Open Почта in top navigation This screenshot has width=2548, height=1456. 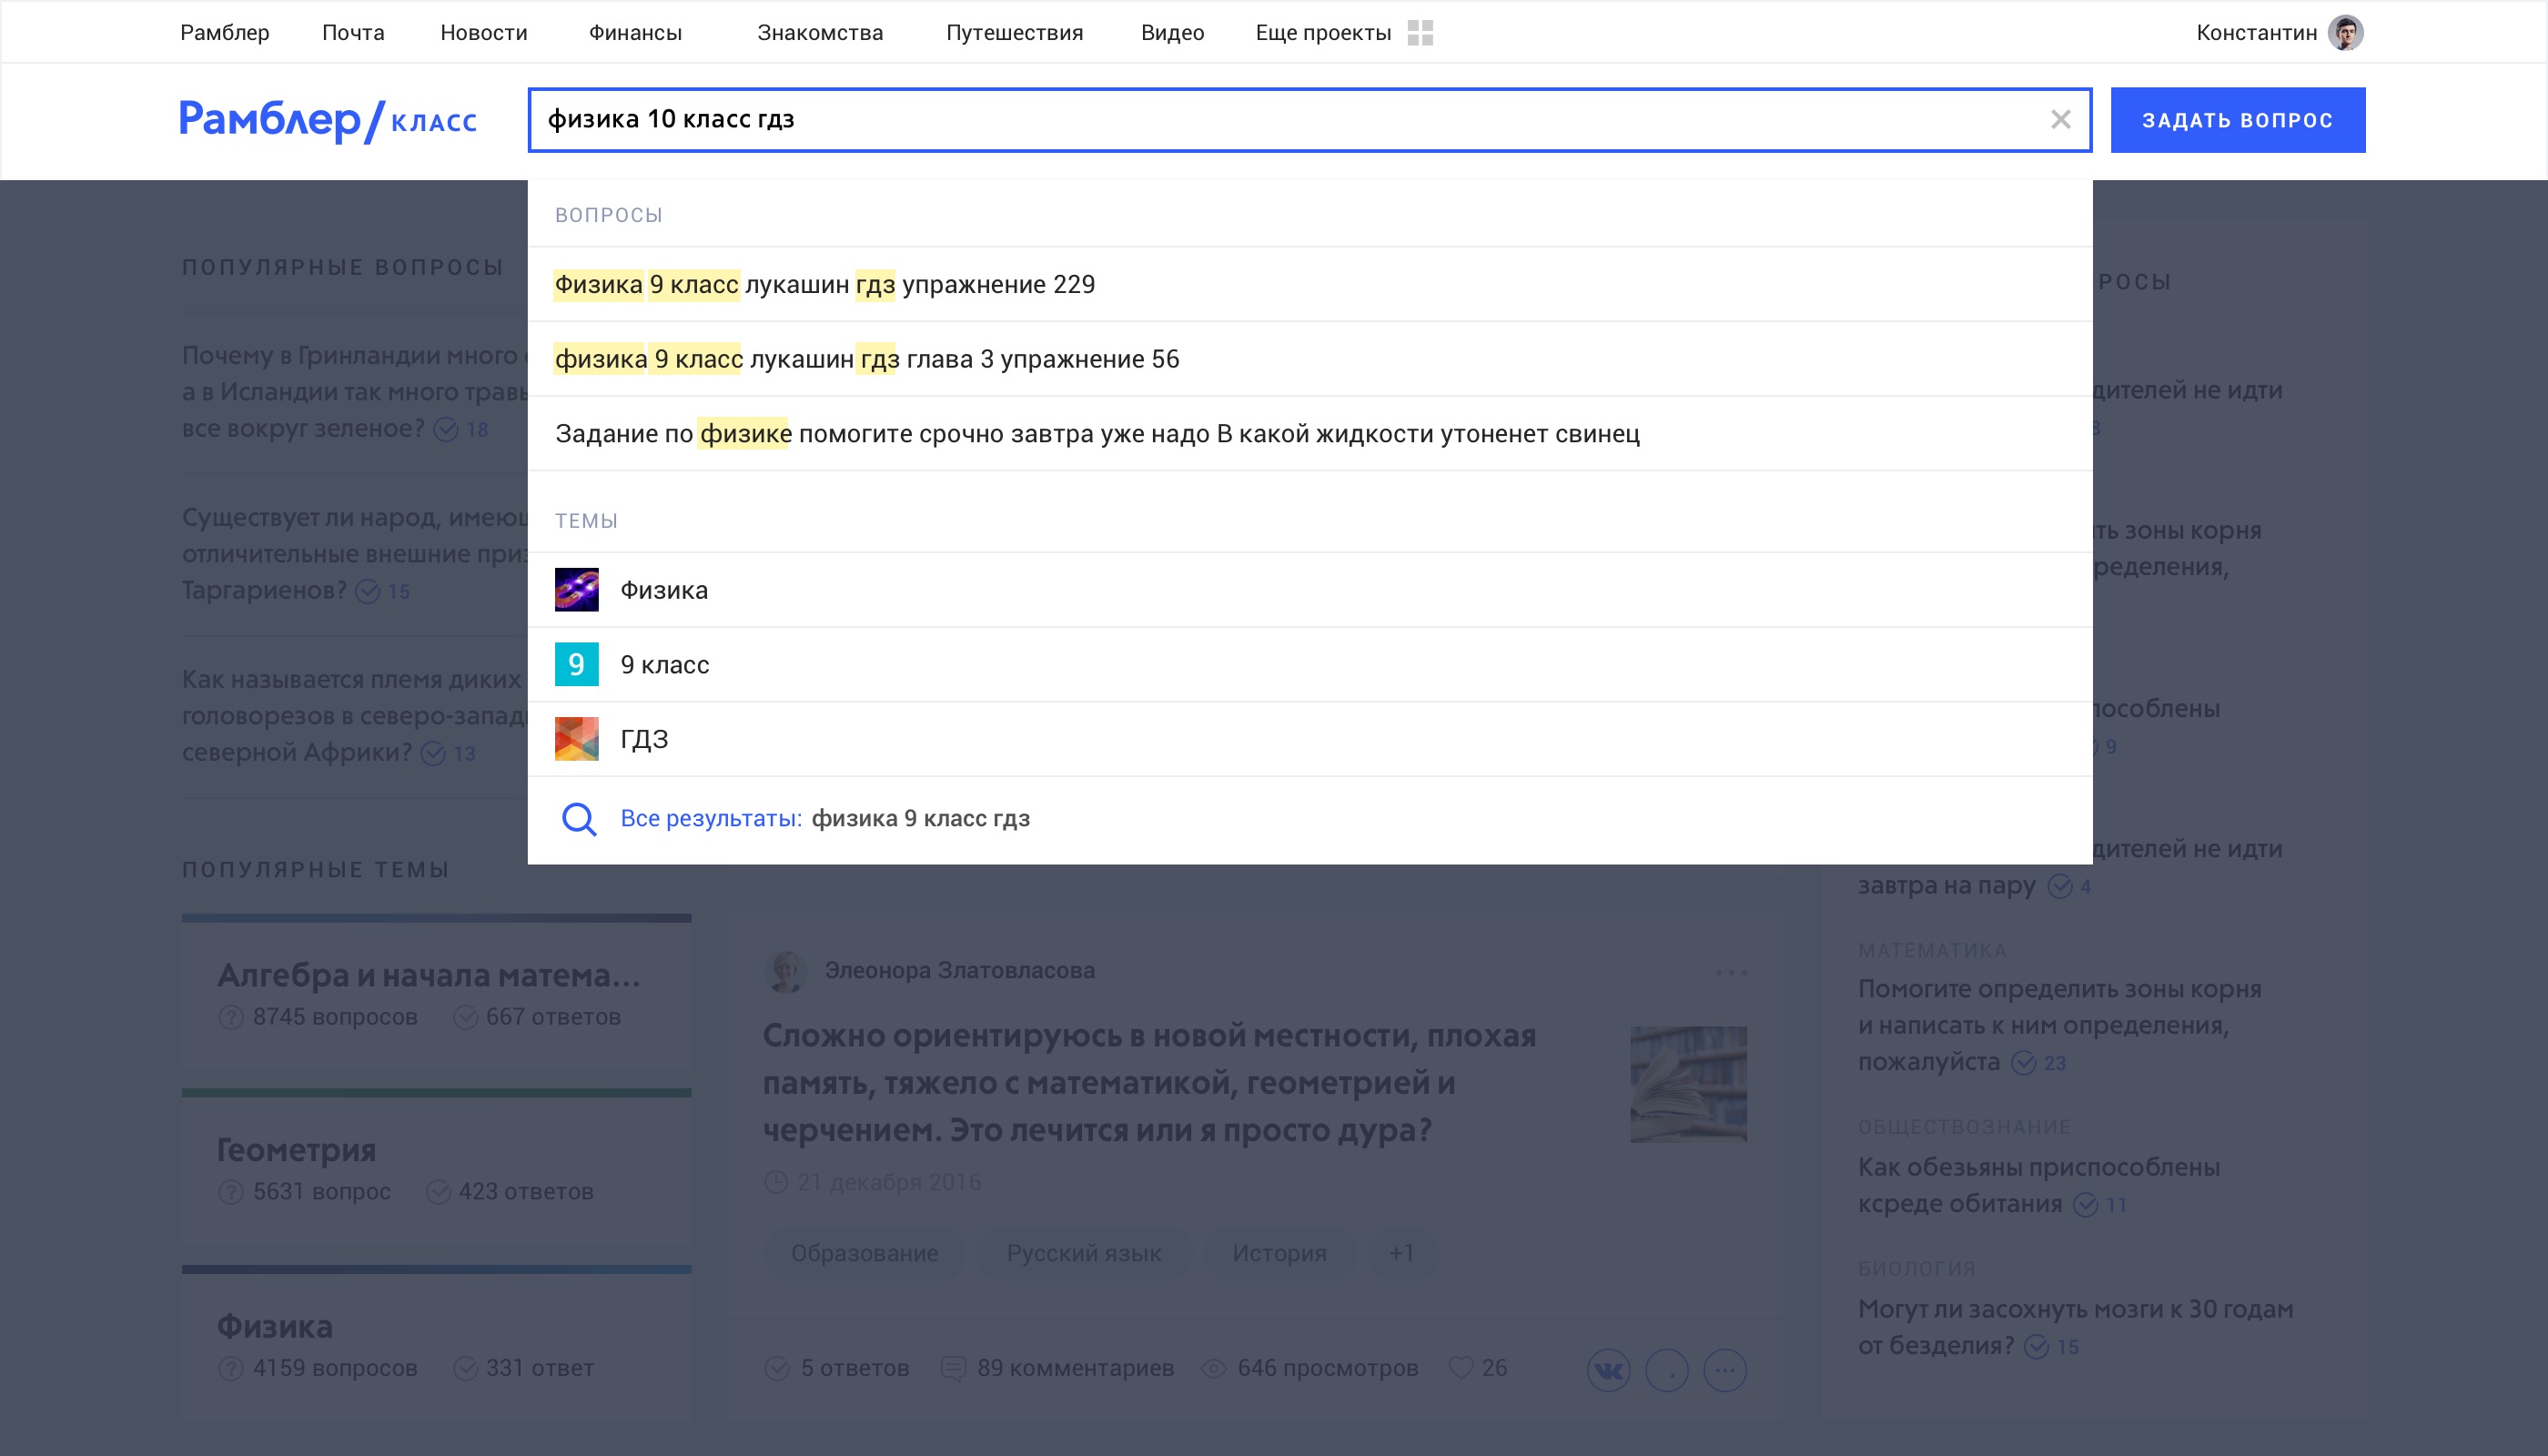353,33
